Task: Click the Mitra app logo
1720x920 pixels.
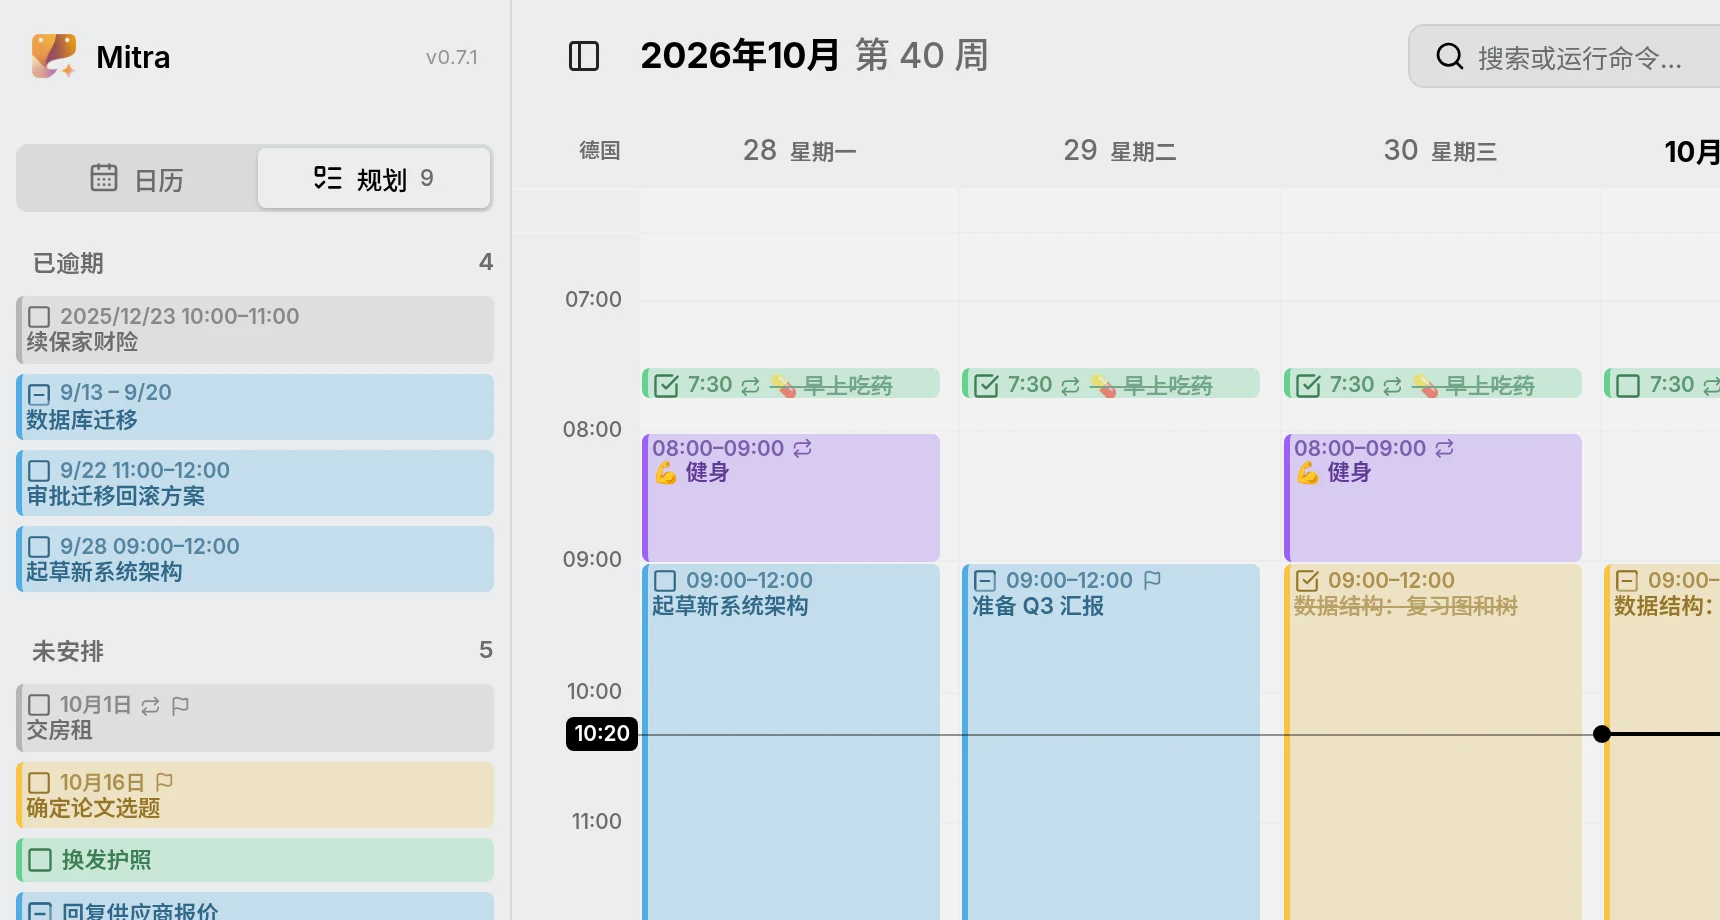Action: 54,56
